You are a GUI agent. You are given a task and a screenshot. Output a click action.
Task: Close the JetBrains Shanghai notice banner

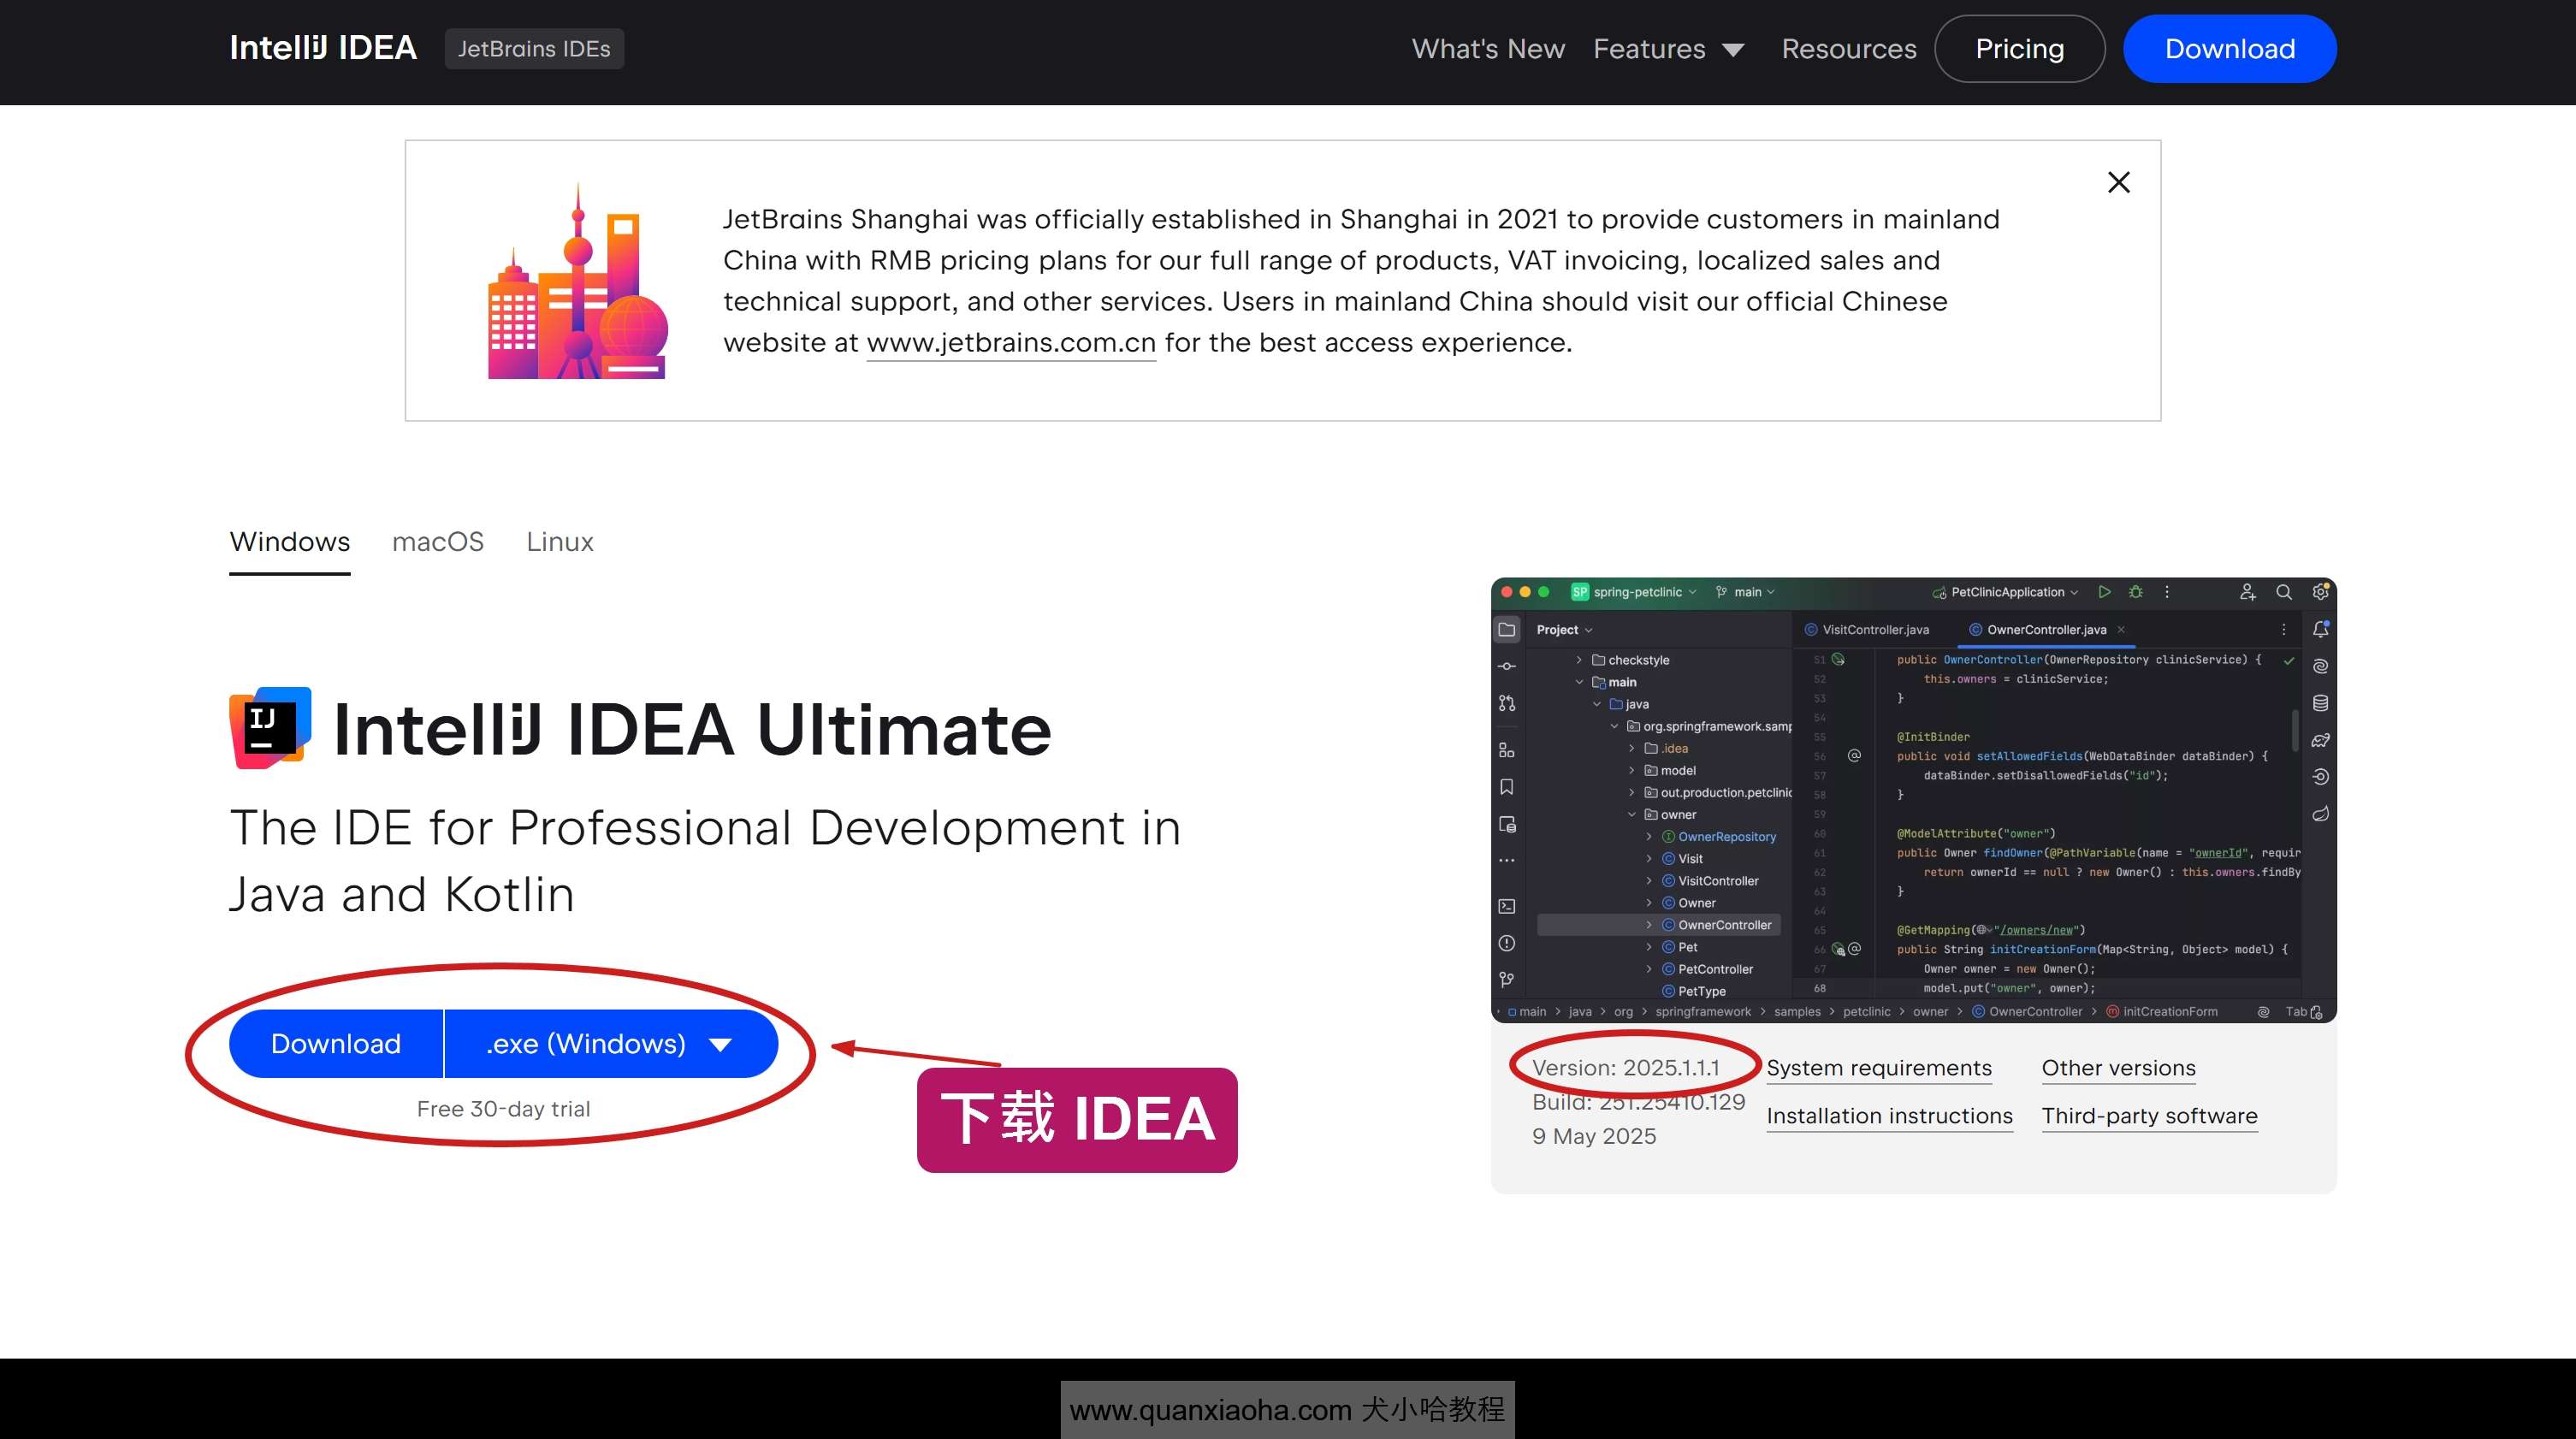[2118, 182]
